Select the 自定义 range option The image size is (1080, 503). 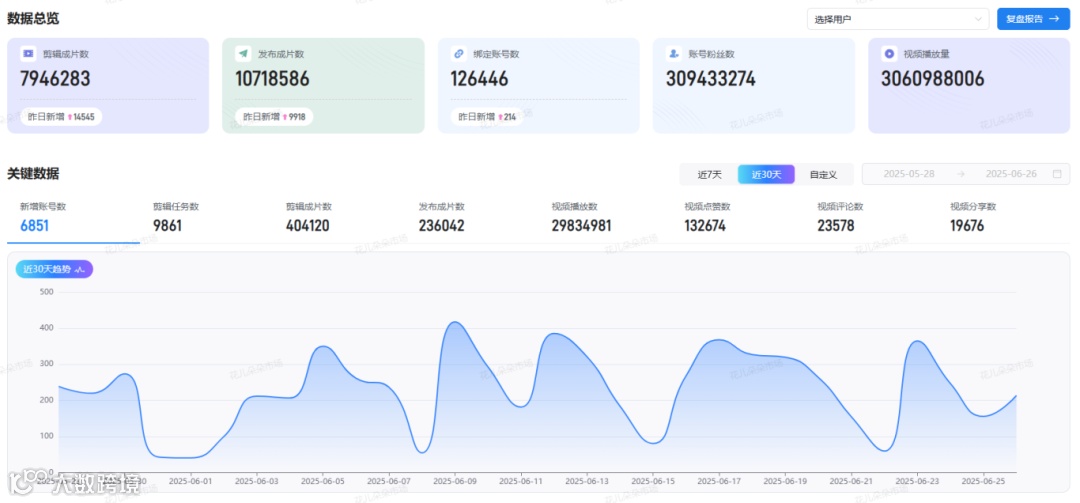[x=823, y=174]
